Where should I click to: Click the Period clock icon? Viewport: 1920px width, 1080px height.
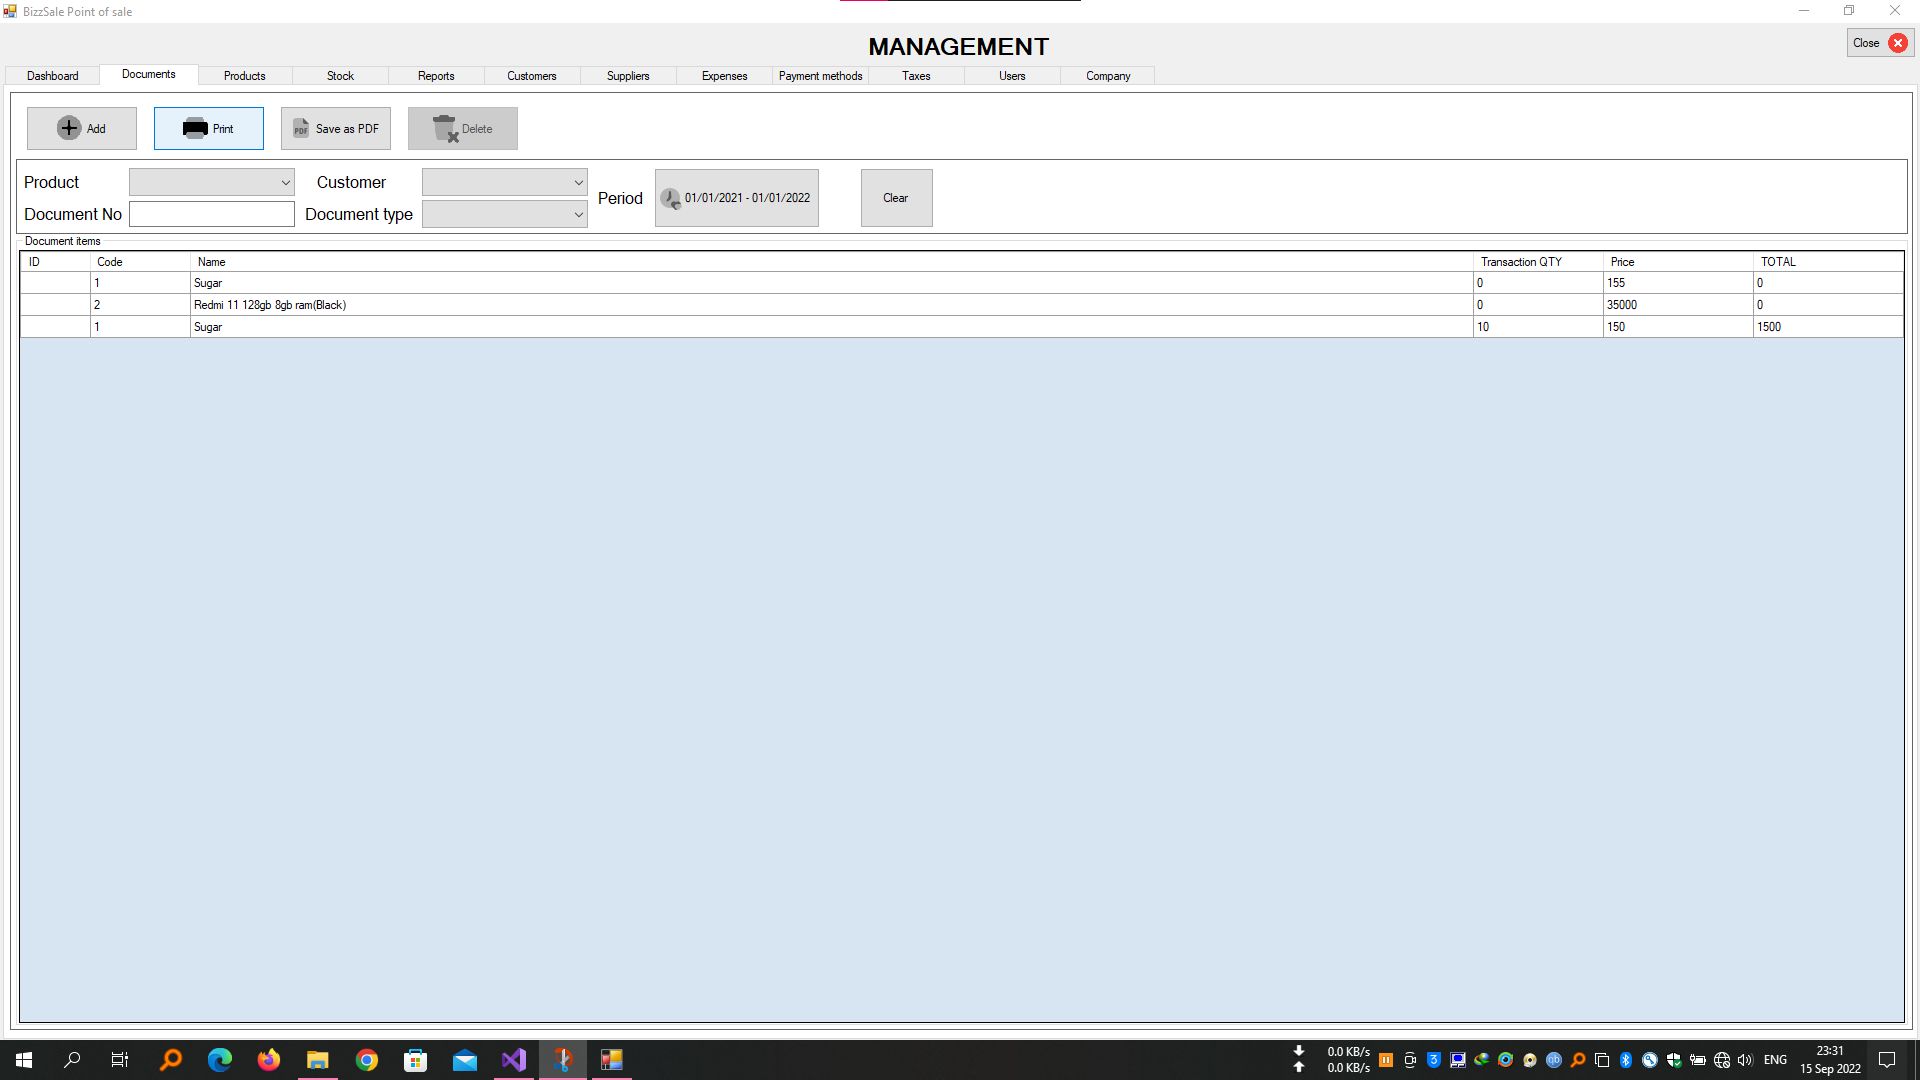[670, 198]
